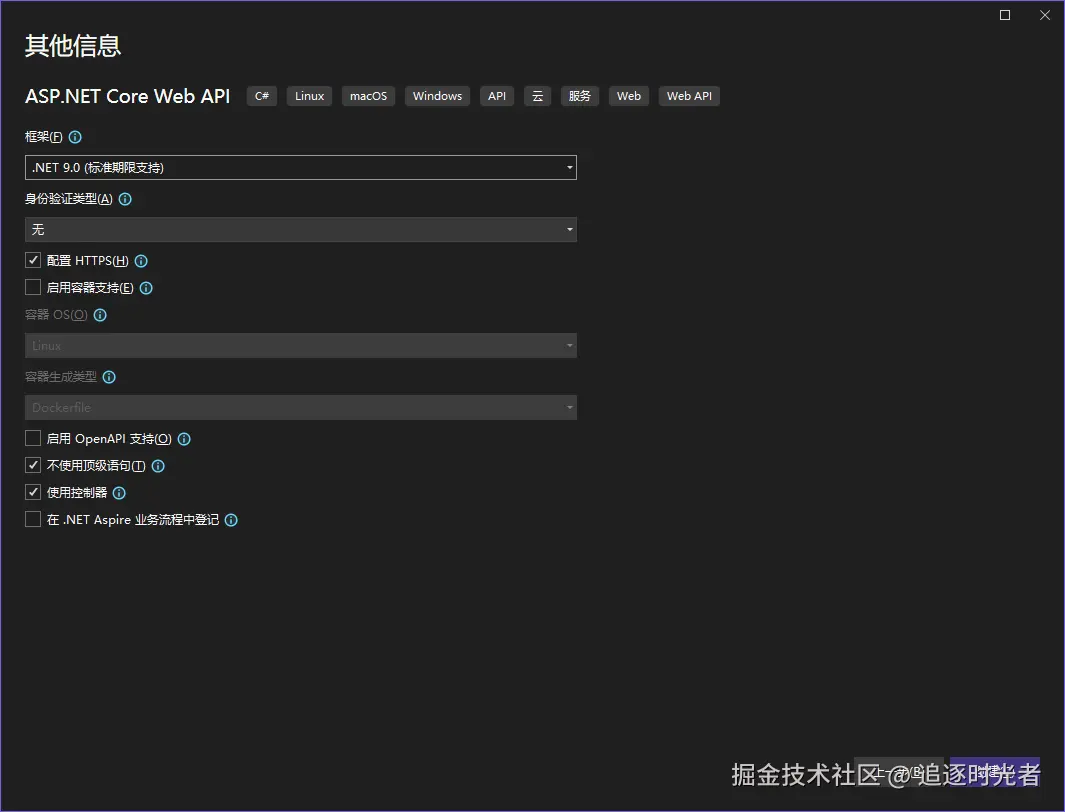The width and height of the screenshot is (1065, 812).
Task: Open the 身份验证类型 dropdown showing 无
Action: click(301, 229)
